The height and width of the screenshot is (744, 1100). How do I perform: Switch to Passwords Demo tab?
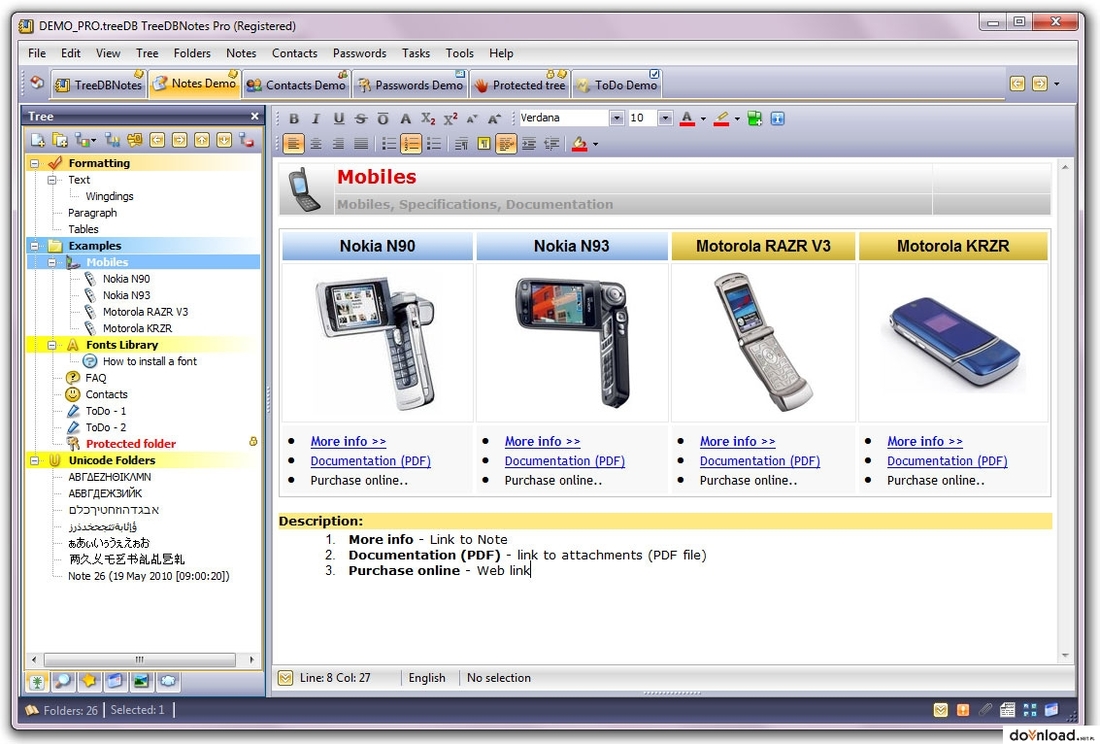pos(410,85)
